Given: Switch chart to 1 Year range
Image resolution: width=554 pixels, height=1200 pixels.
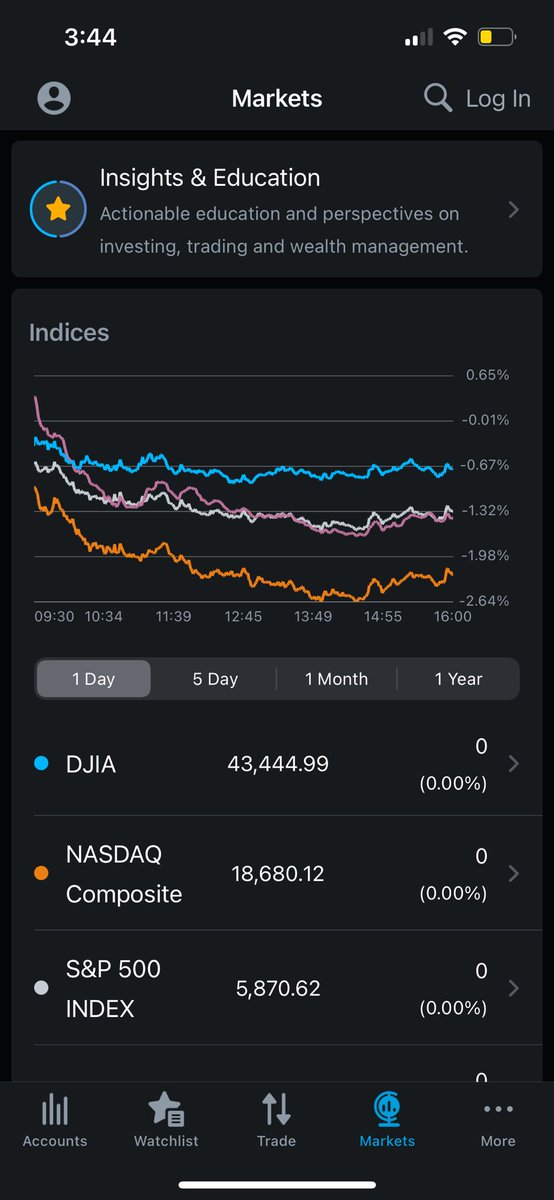Looking at the screenshot, I should (458, 679).
